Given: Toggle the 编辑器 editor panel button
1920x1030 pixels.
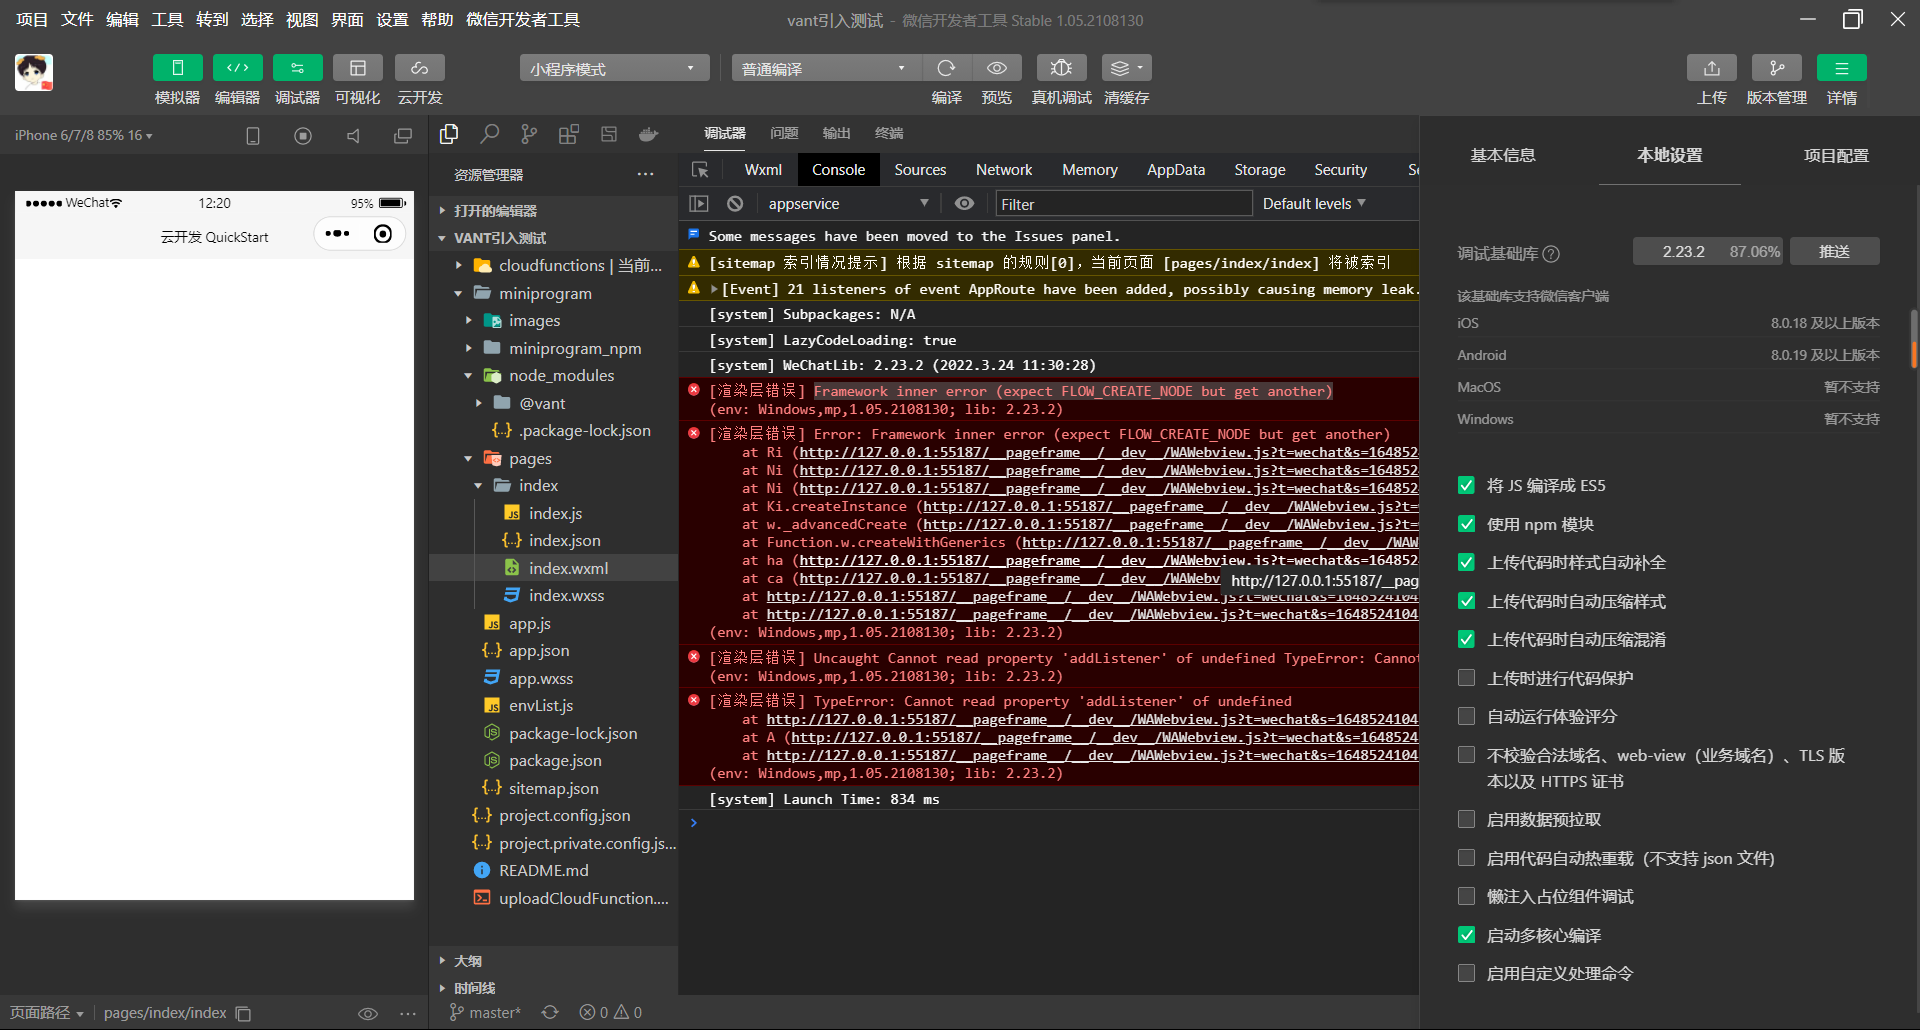Looking at the screenshot, I should point(237,68).
